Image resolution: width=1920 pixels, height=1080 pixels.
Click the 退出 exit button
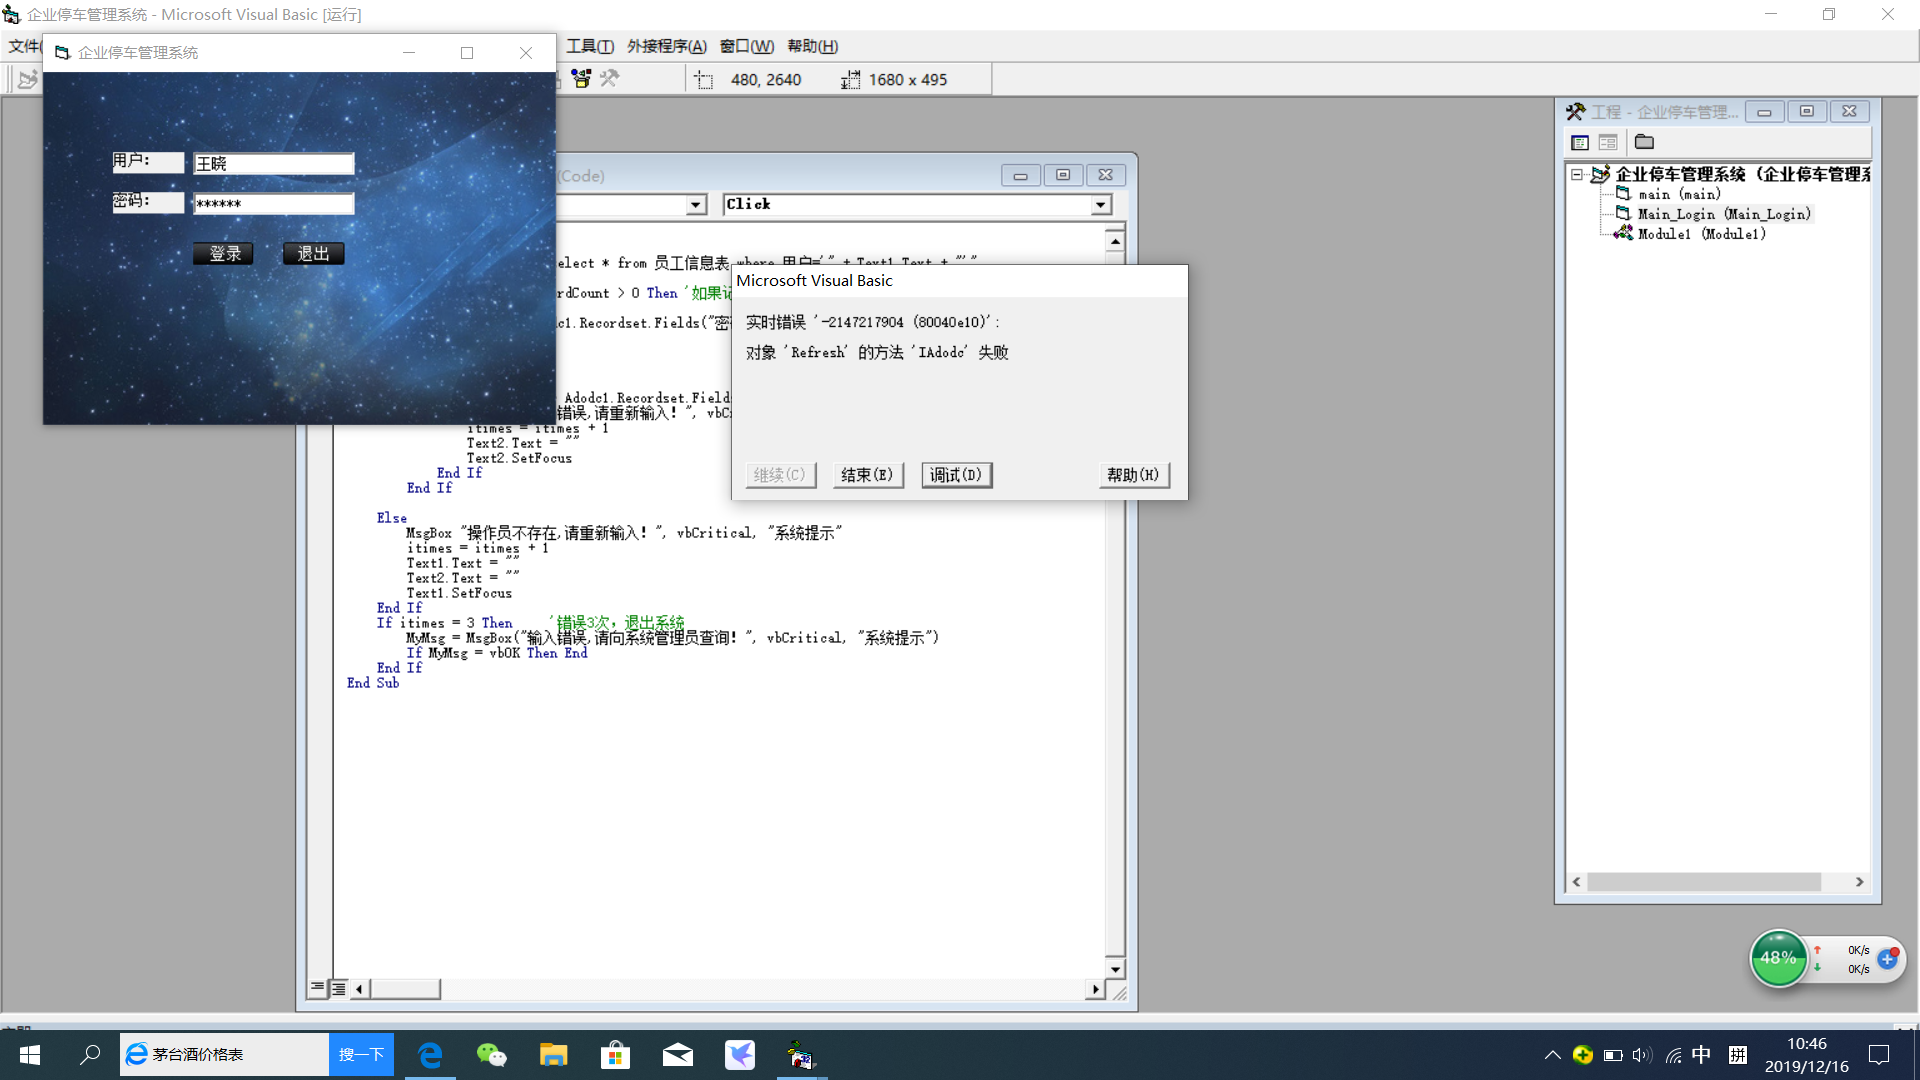(313, 254)
